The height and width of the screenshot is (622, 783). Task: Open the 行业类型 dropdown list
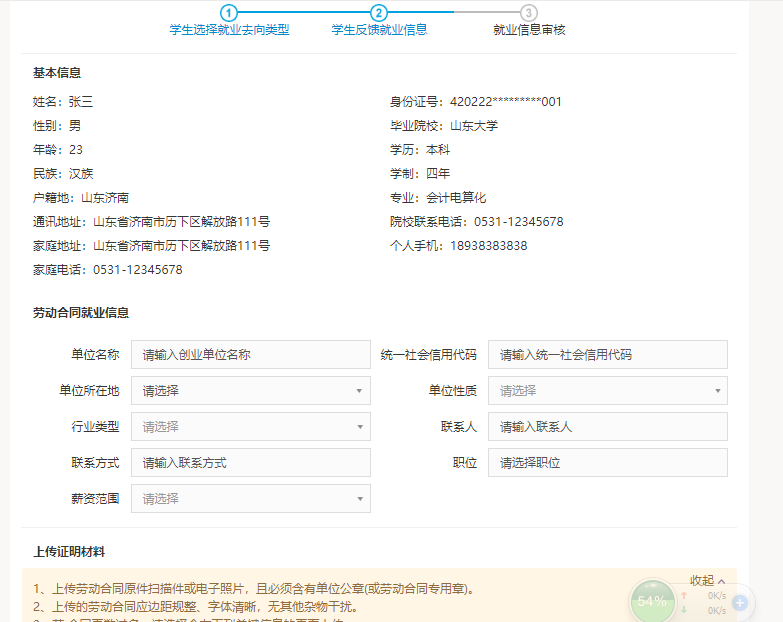click(x=250, y=427)
